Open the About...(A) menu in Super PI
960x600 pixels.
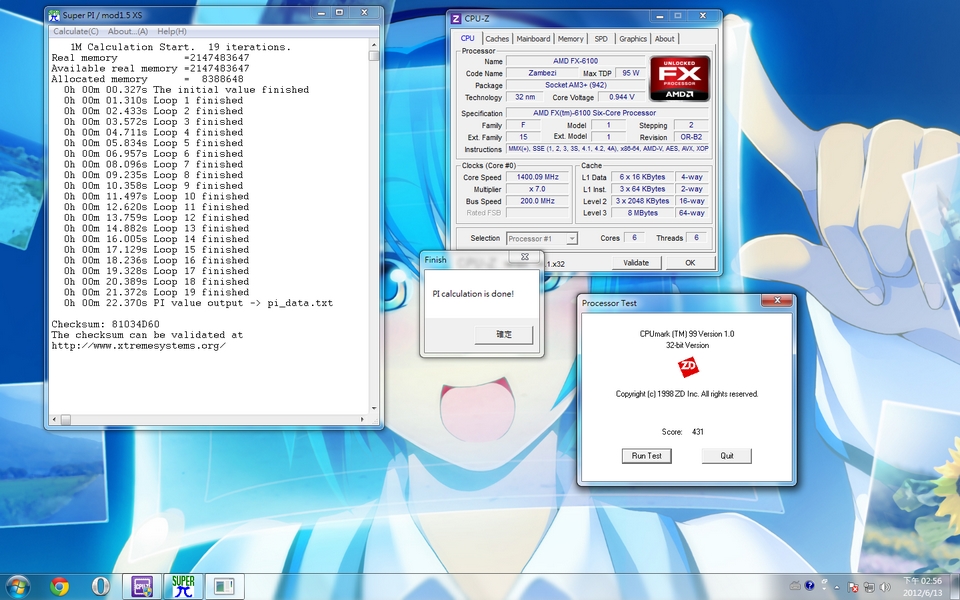127,31
